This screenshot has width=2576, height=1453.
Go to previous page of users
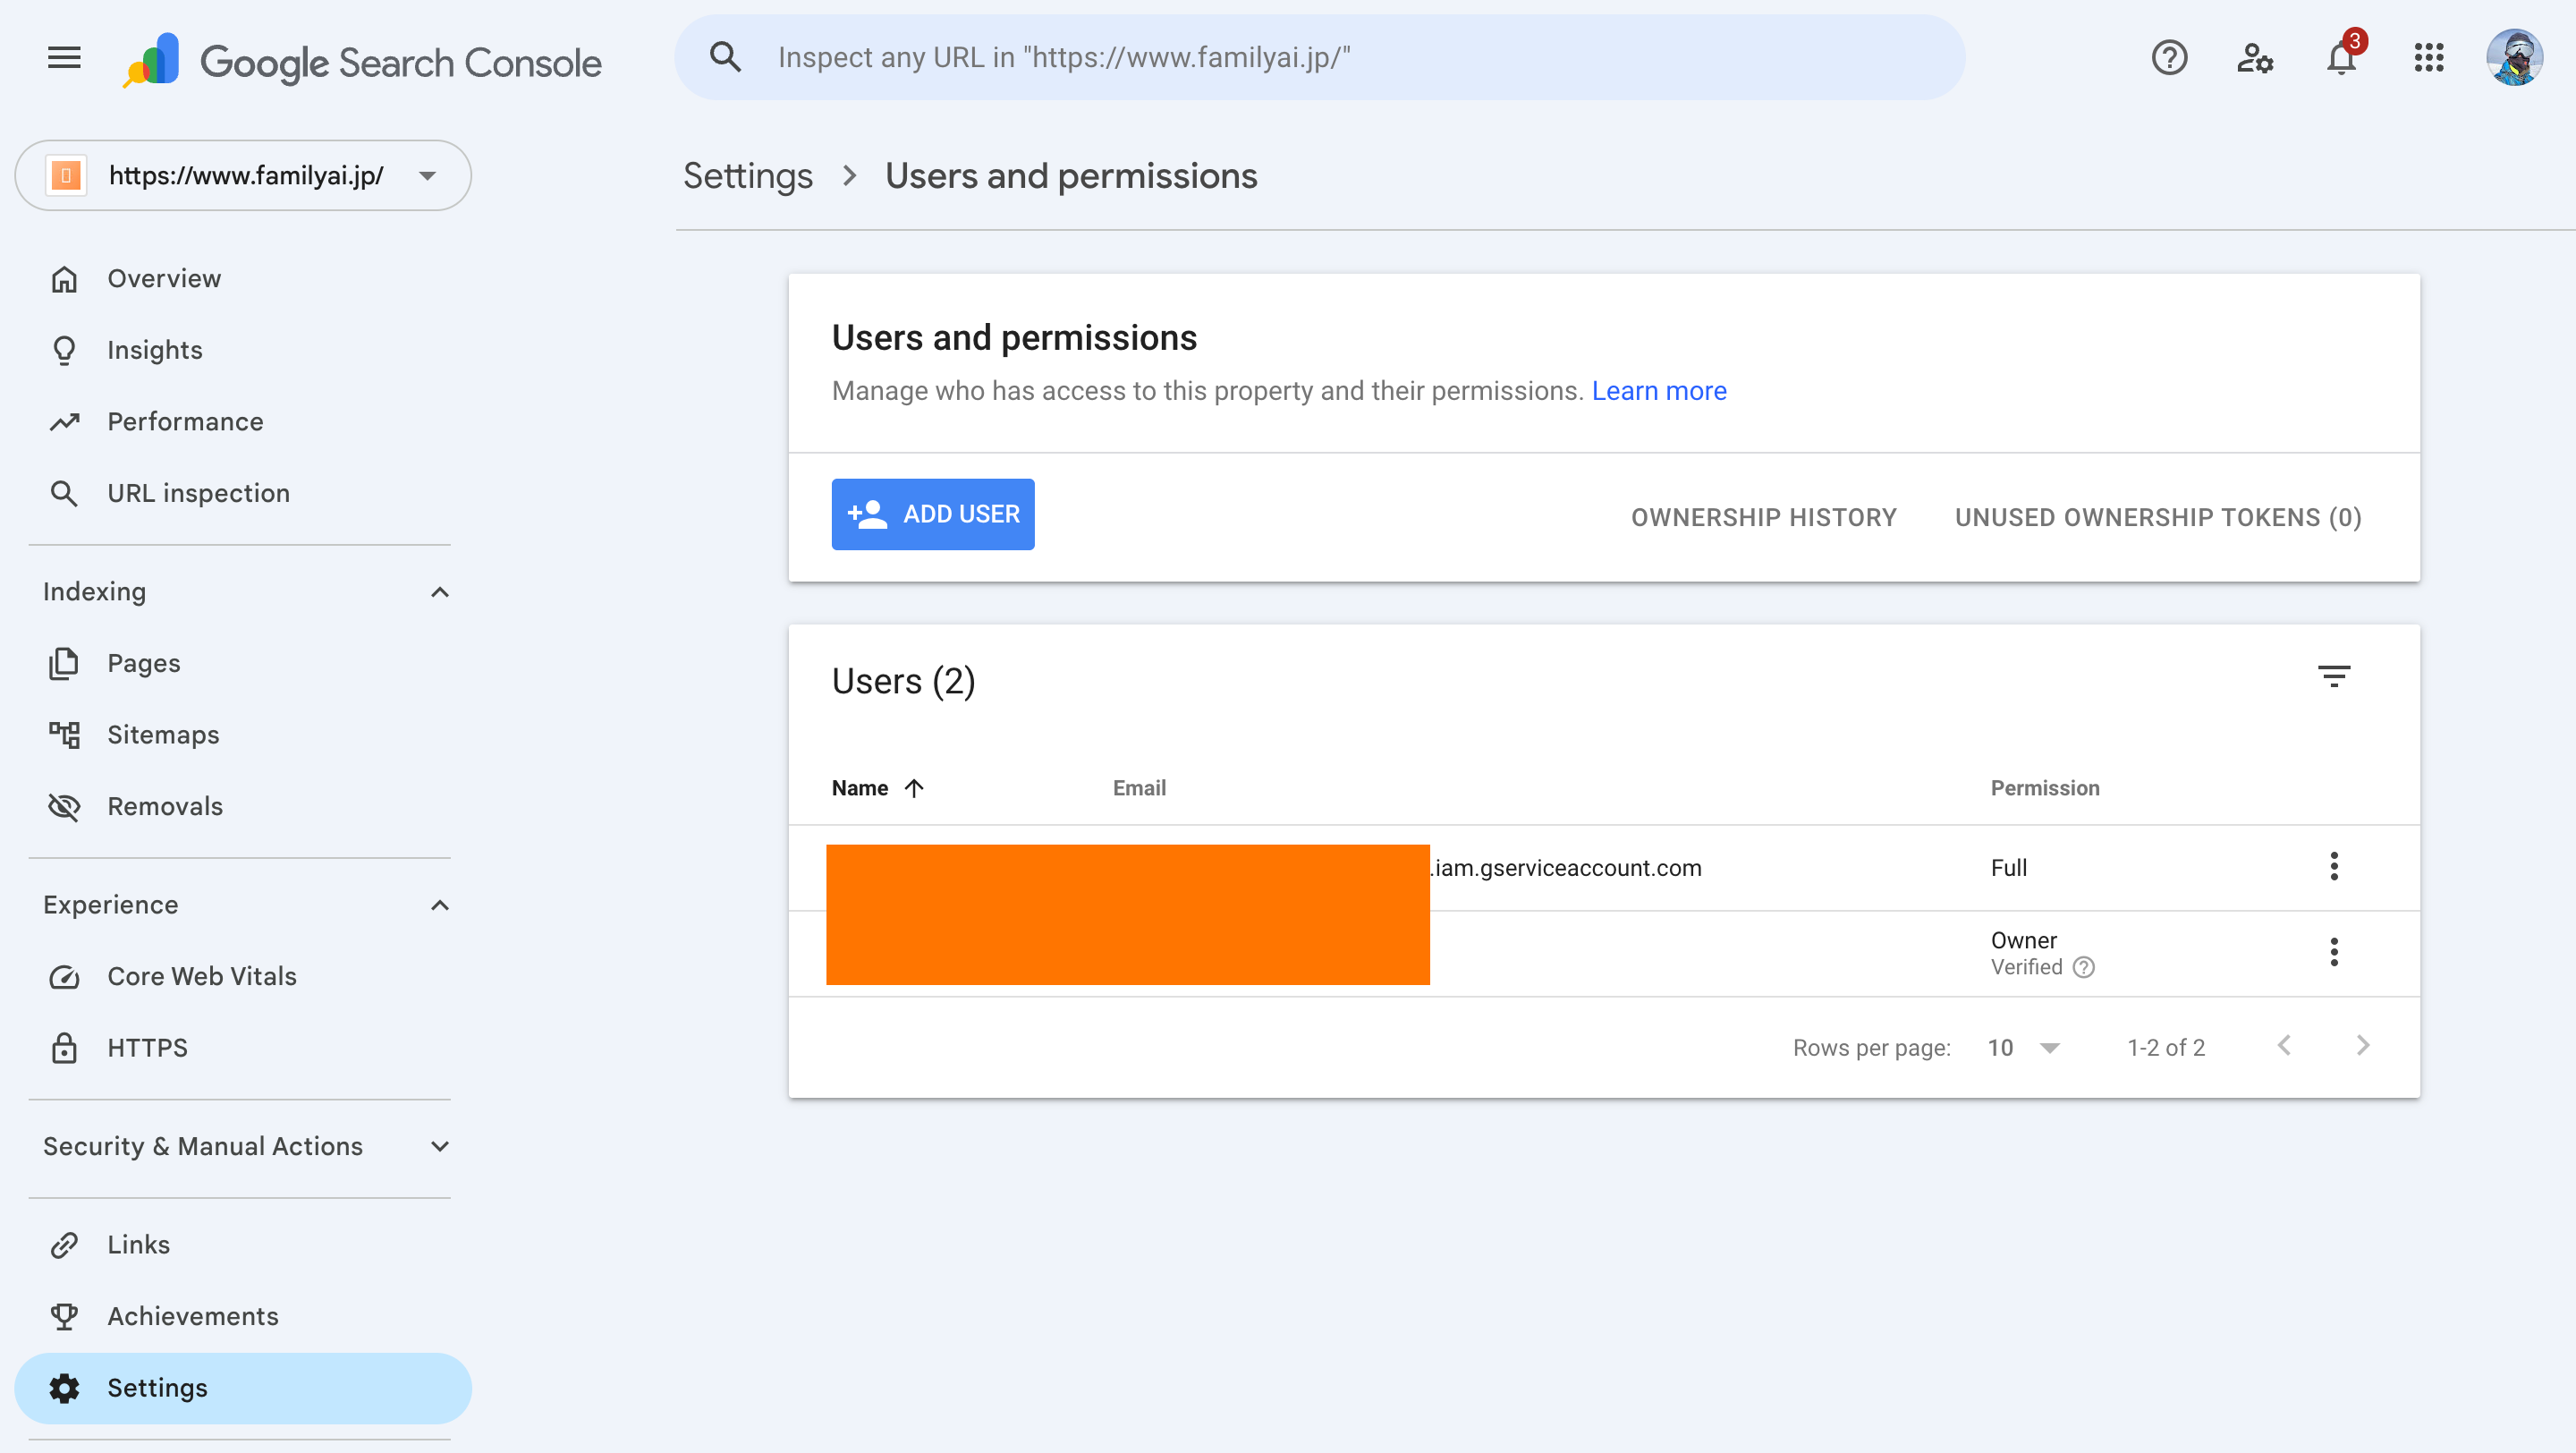2284,1047
